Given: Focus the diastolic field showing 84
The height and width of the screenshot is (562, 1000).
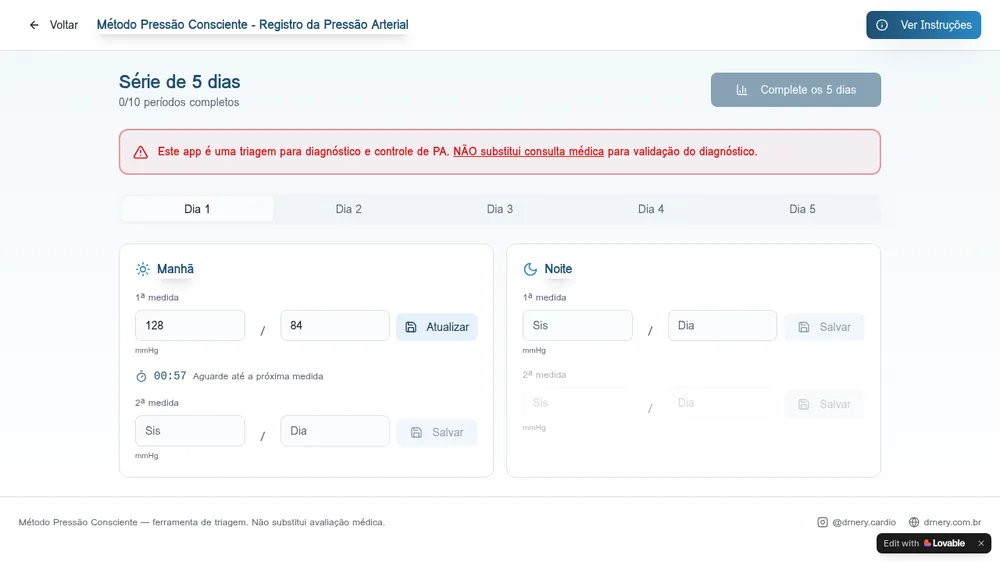Looking at the screenshot, I should (x=335, y=325).
